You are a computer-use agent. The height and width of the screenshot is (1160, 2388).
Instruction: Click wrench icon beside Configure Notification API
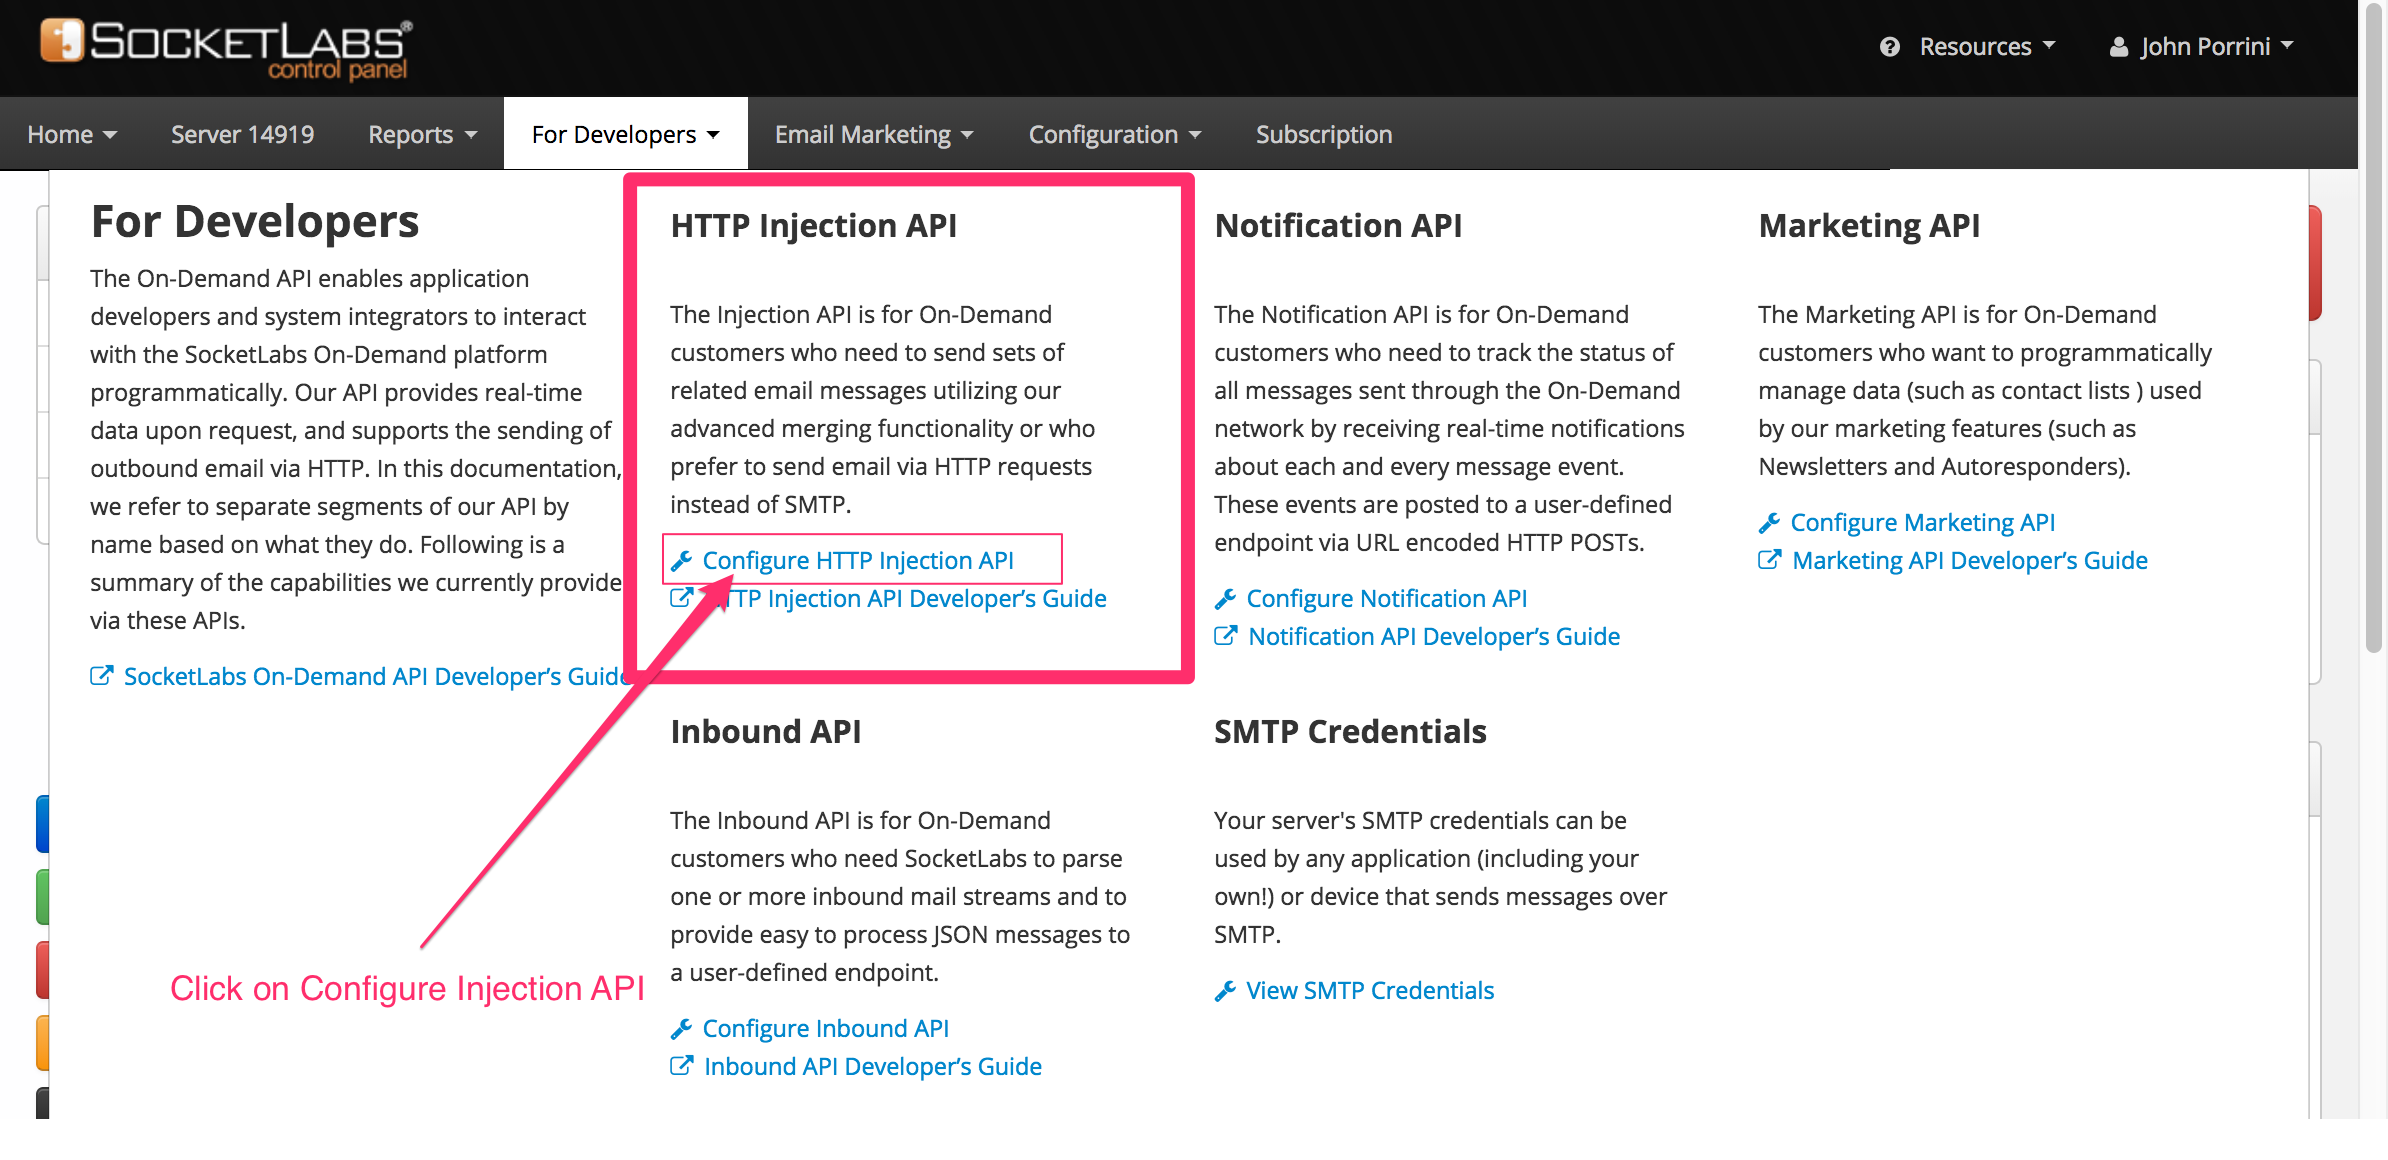[1226, 599]
